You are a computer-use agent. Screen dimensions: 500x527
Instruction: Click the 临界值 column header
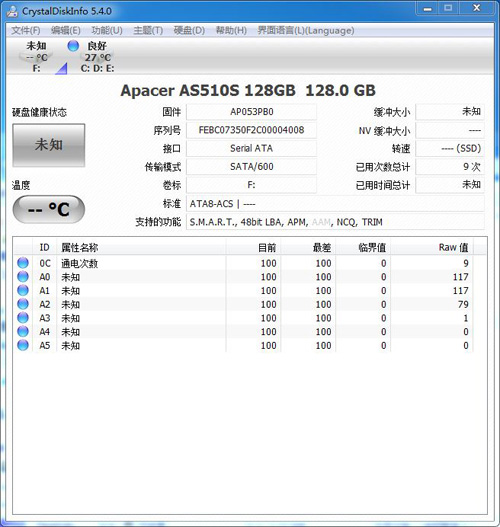point(363,248)
